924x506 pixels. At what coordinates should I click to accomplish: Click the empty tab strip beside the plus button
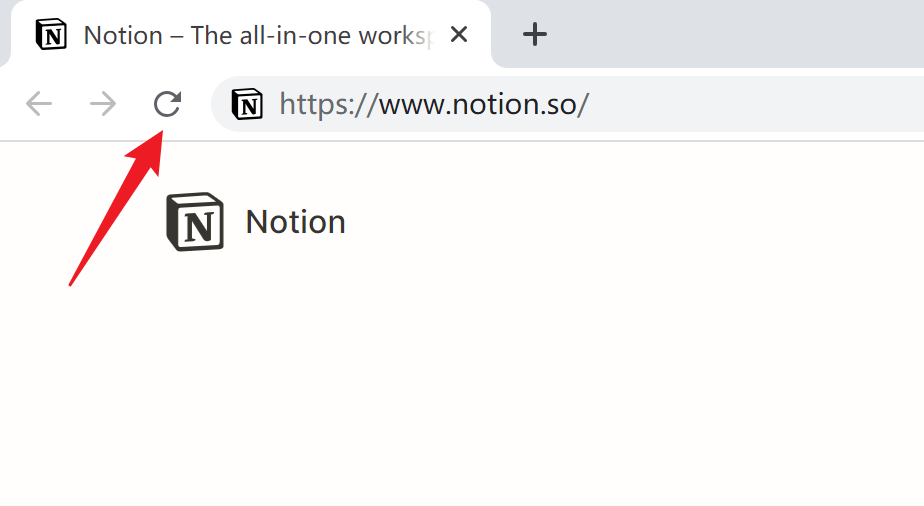coord(737,34)
